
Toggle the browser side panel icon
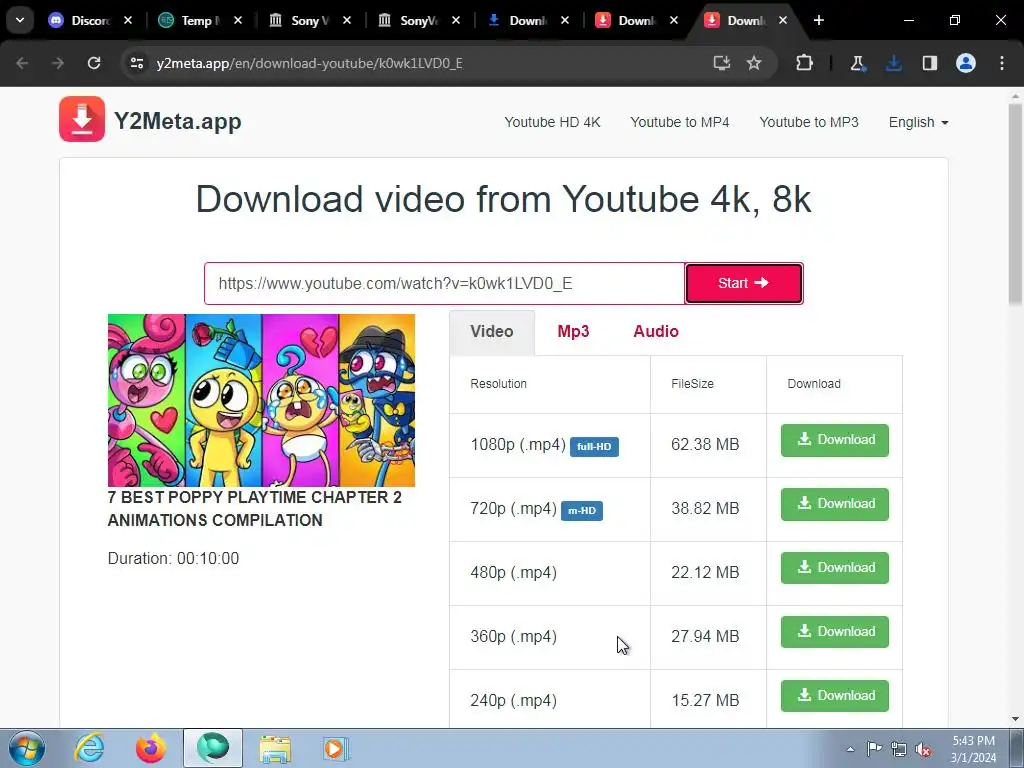[929, 63]
